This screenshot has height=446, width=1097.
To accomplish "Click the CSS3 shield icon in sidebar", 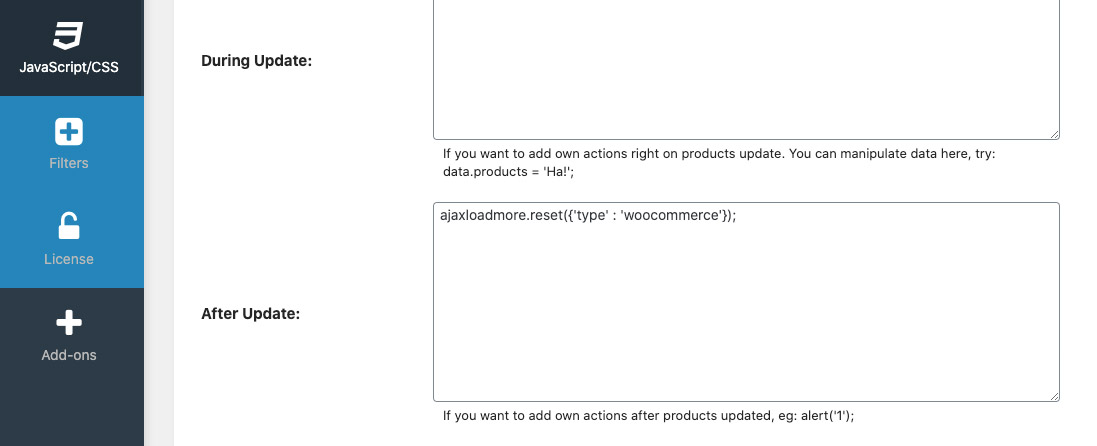I will coord(68,36).
